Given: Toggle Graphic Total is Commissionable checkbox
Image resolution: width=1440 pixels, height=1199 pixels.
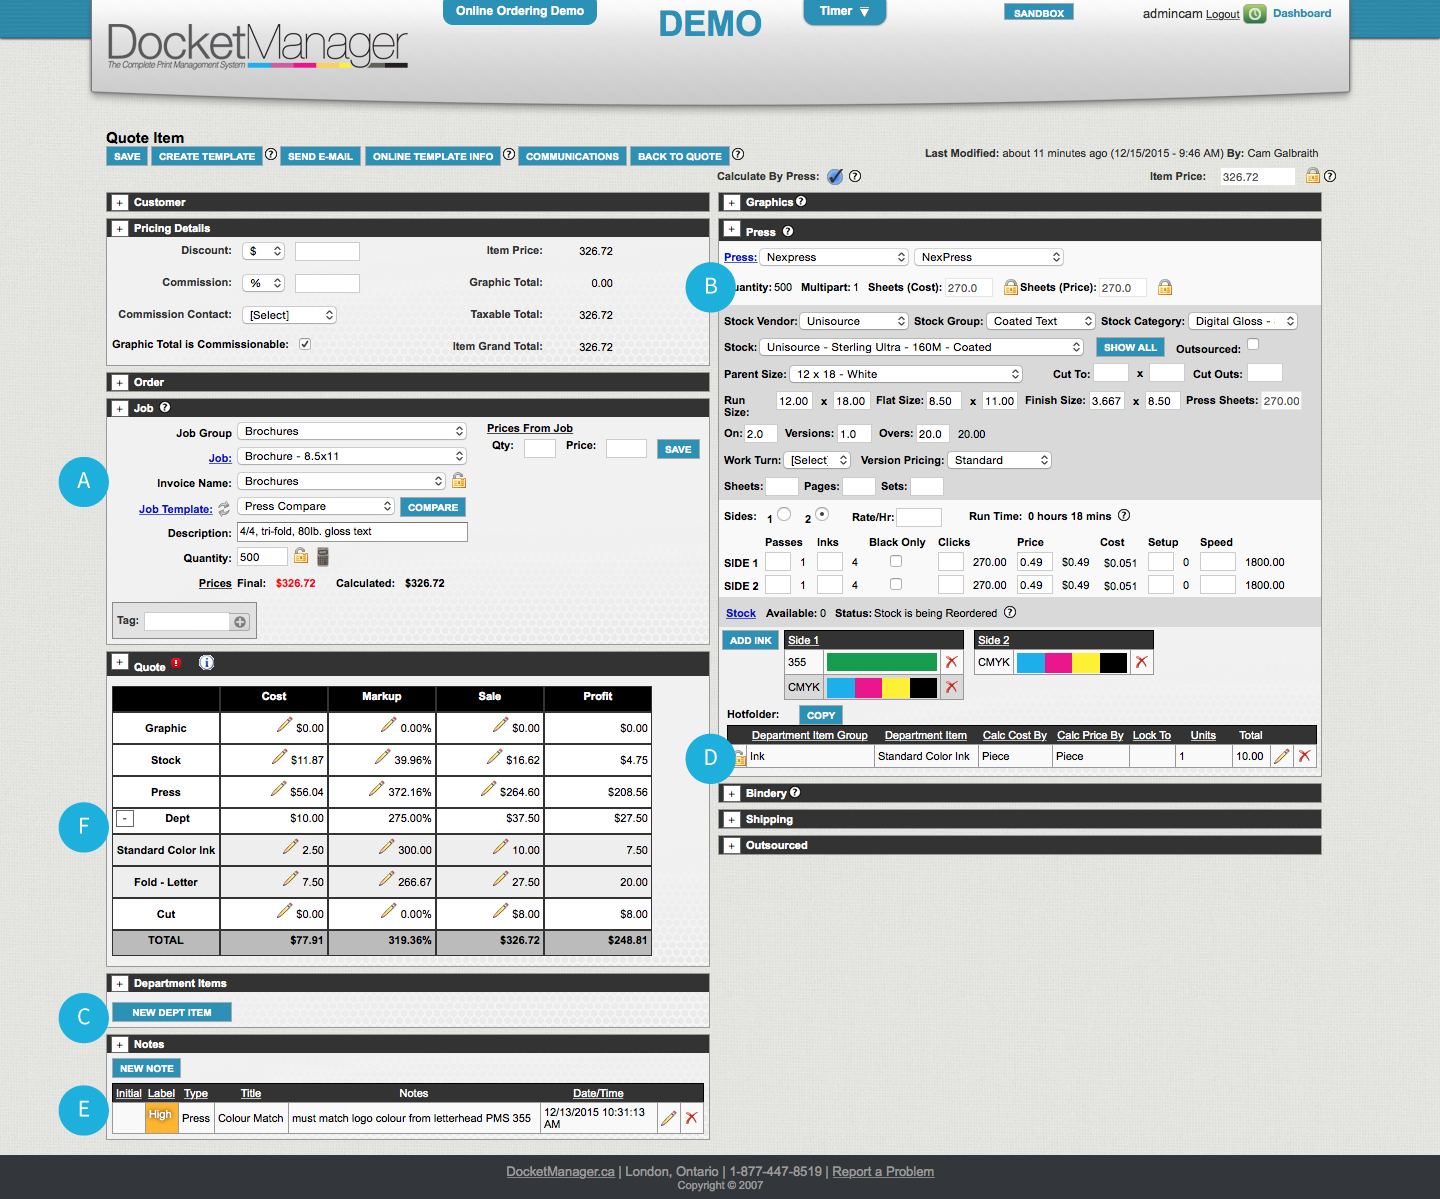Looking at the screenshot, I should pyautogui.click(x=305, y=344).
